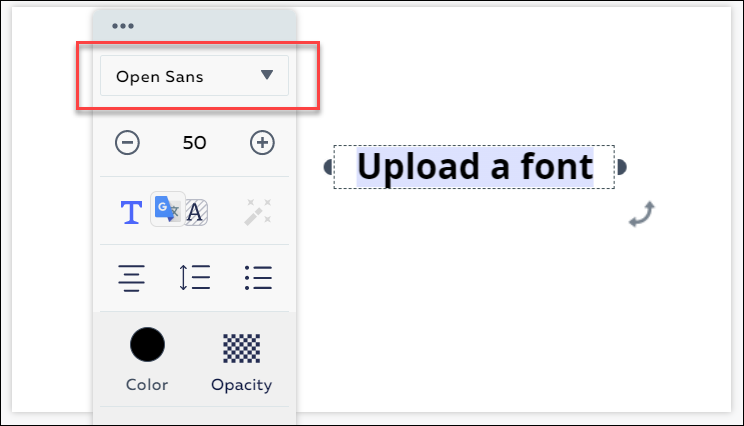Click the "Upload a font" text box
744x426 pixels.
tap(475, 167)
